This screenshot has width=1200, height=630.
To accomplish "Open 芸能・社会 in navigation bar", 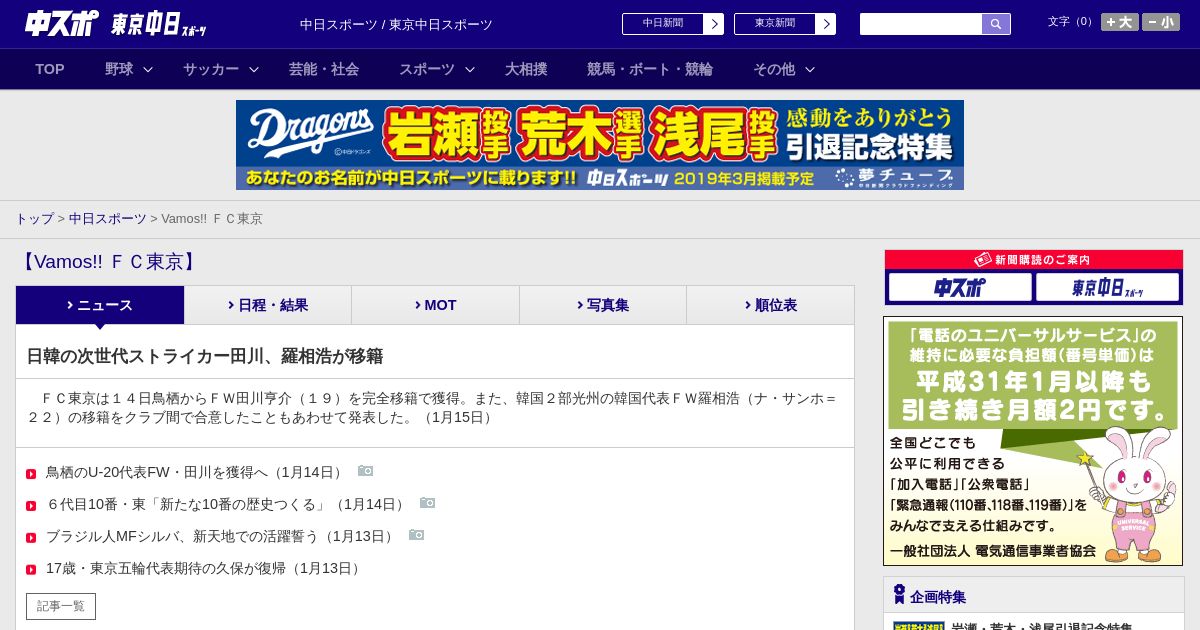I will coord(324,69).
